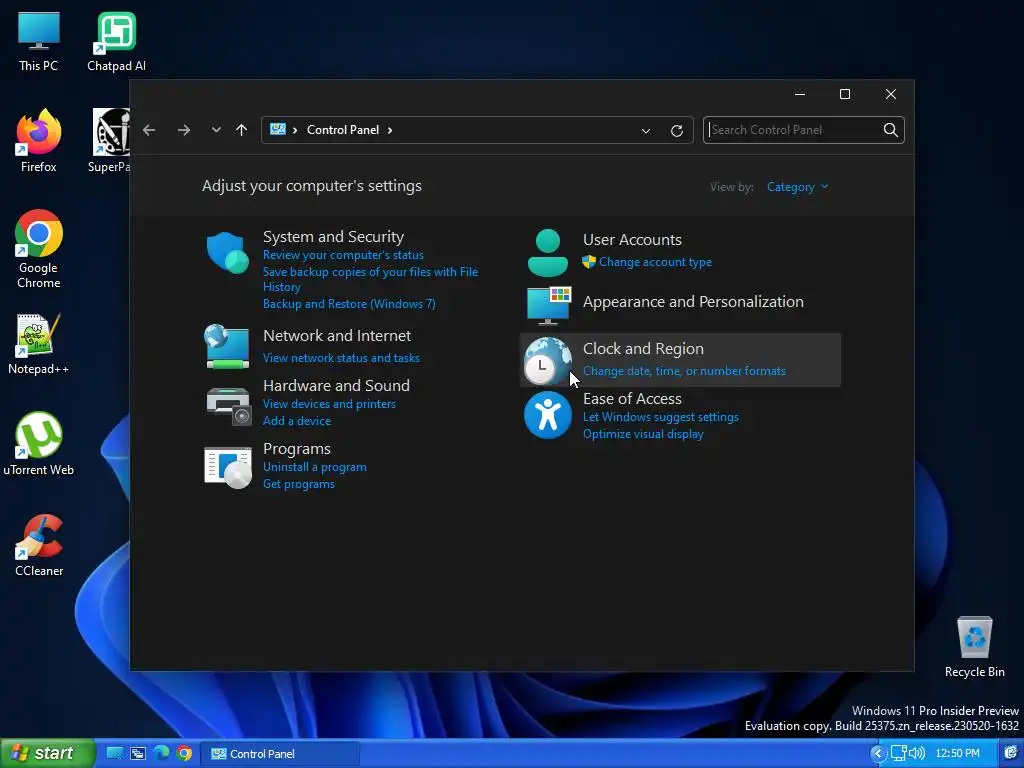Open the Hardware and Sound heading
1024x768 pixels.
click(x=336, y=385)
